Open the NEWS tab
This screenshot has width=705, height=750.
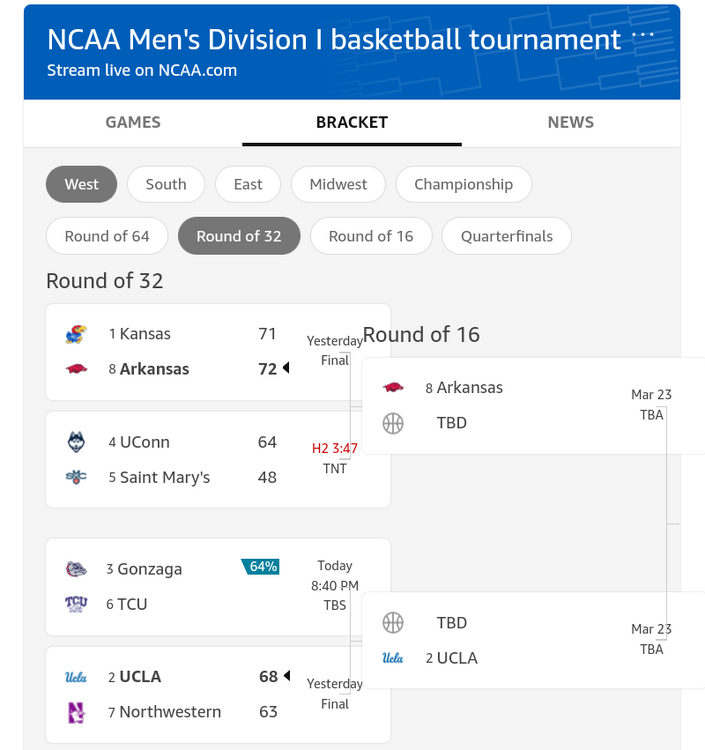tap(570, 122)
